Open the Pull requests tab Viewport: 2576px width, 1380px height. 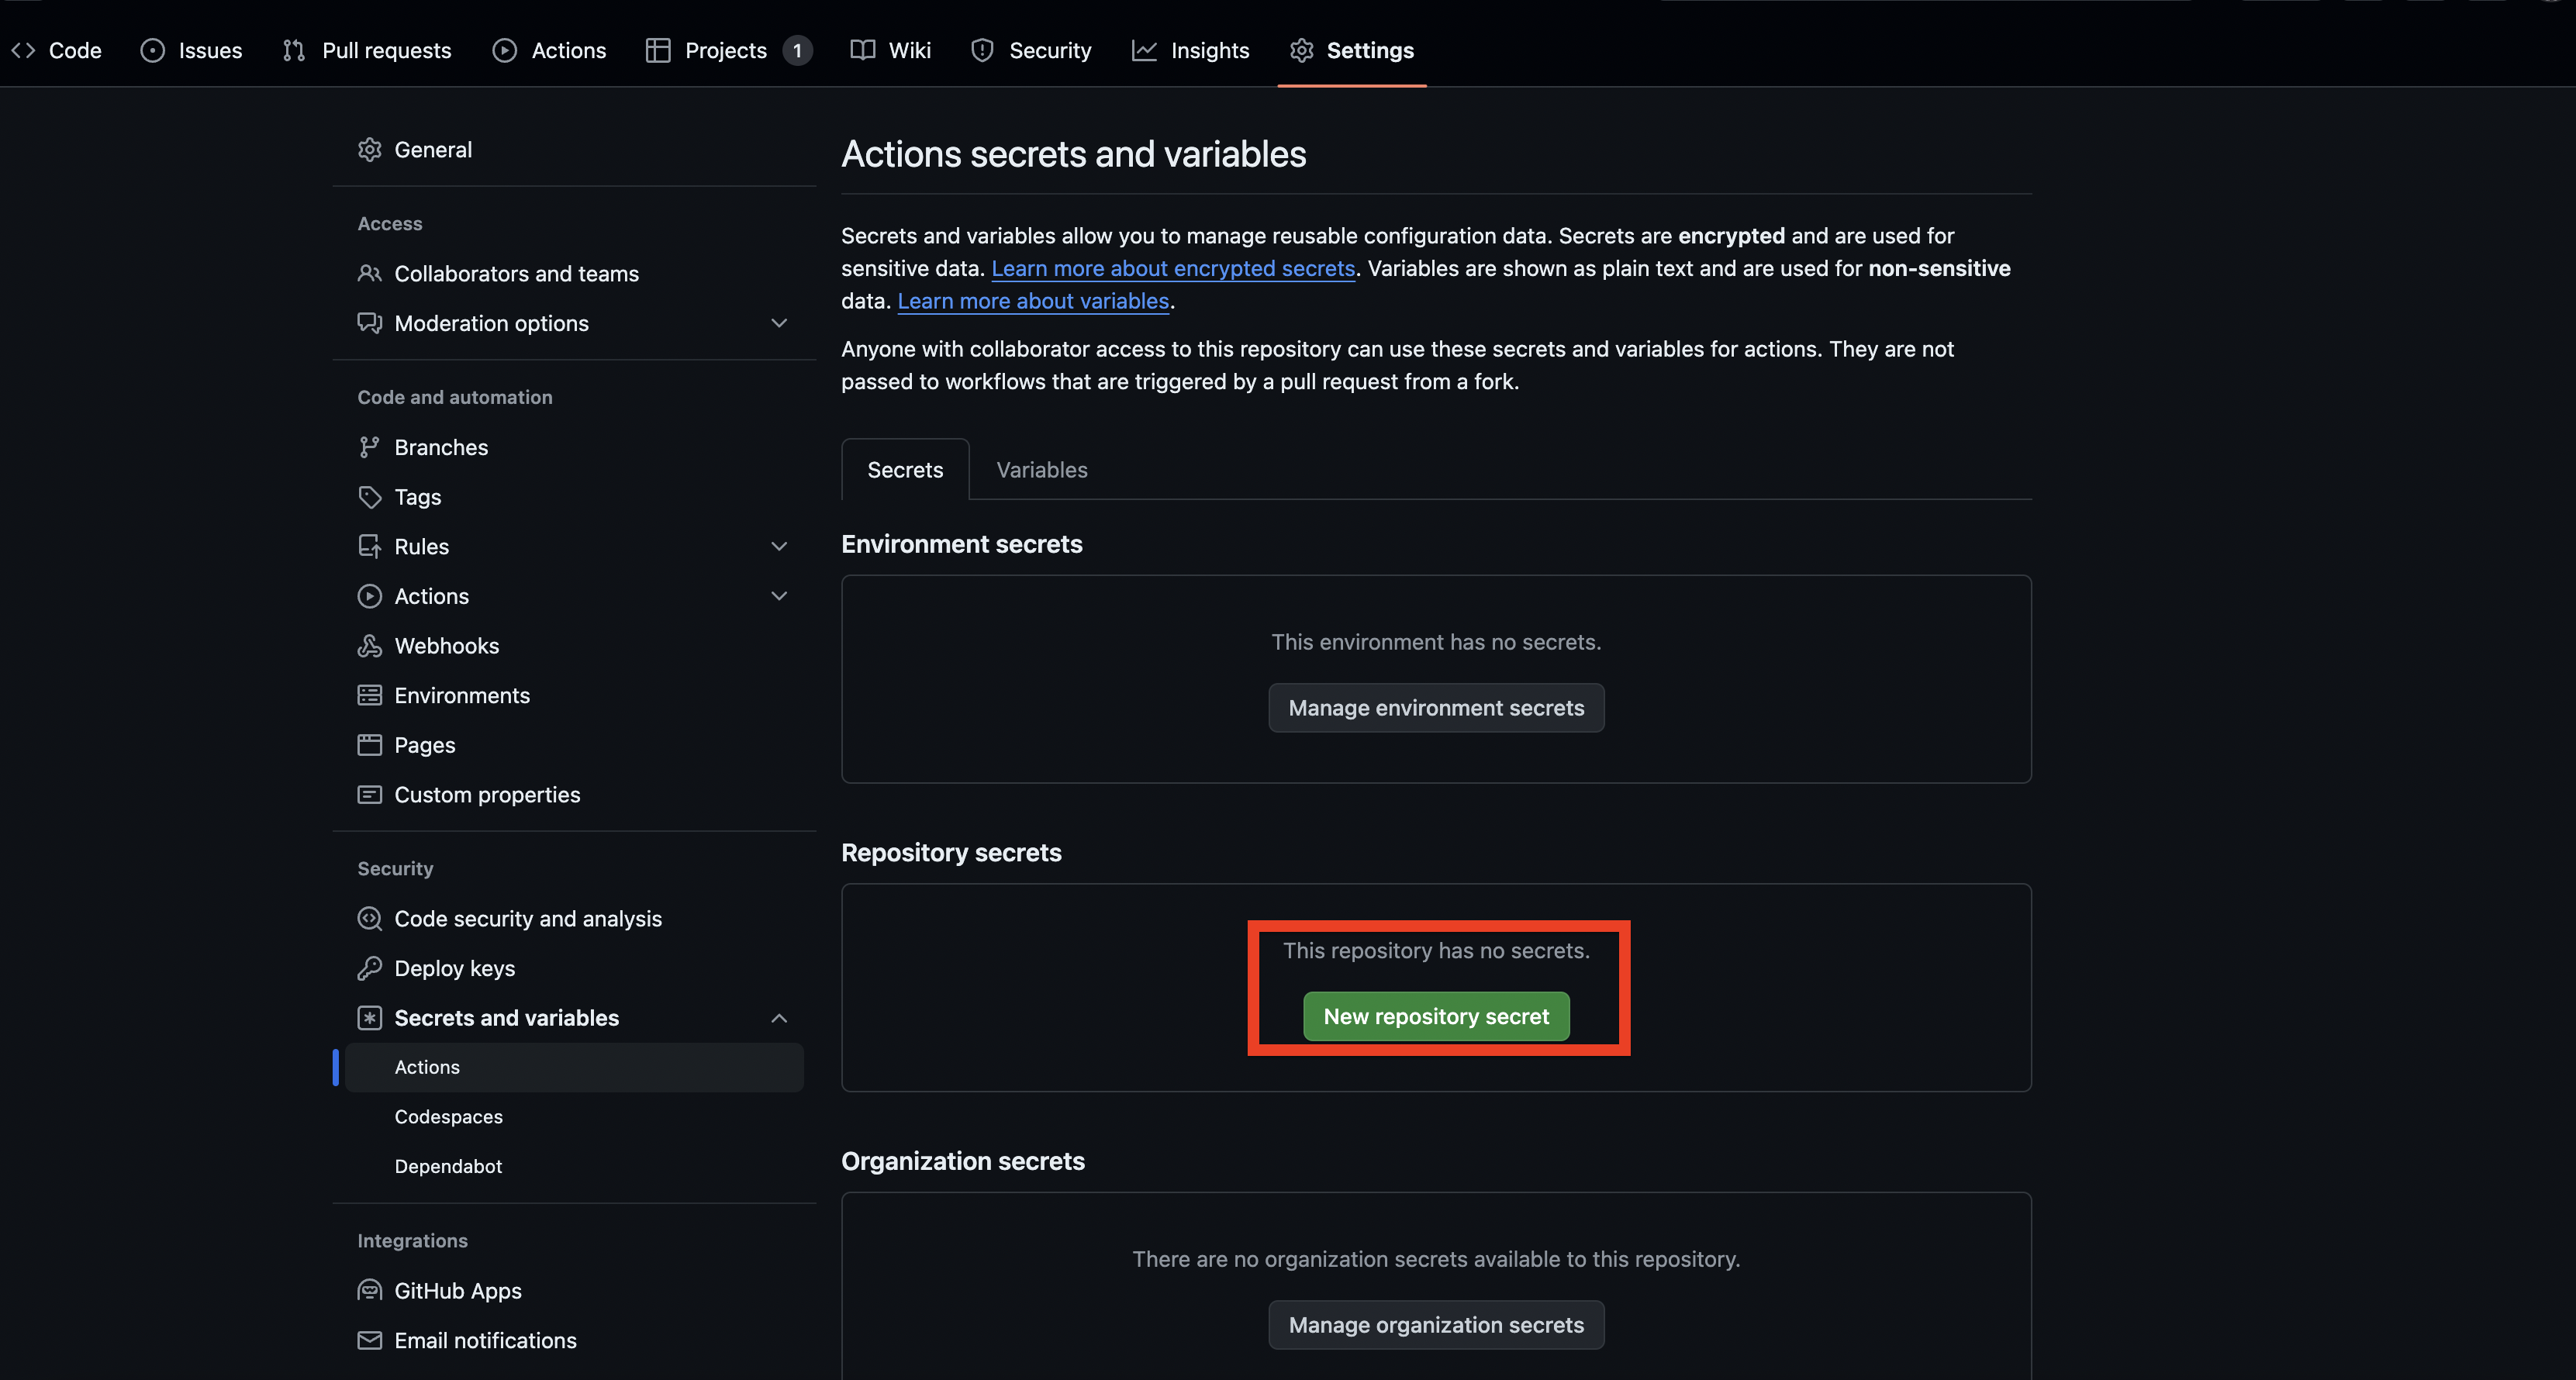(367, 50)
